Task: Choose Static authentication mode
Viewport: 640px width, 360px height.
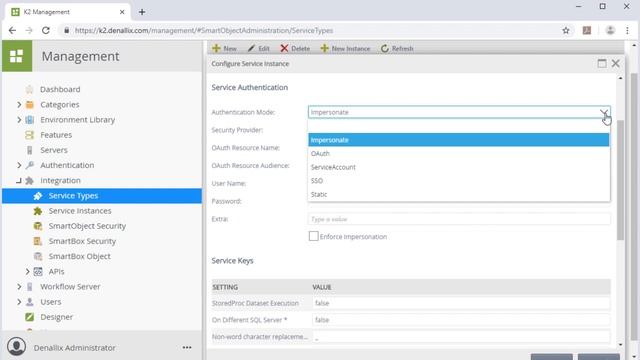Action: tap(459, 194)
